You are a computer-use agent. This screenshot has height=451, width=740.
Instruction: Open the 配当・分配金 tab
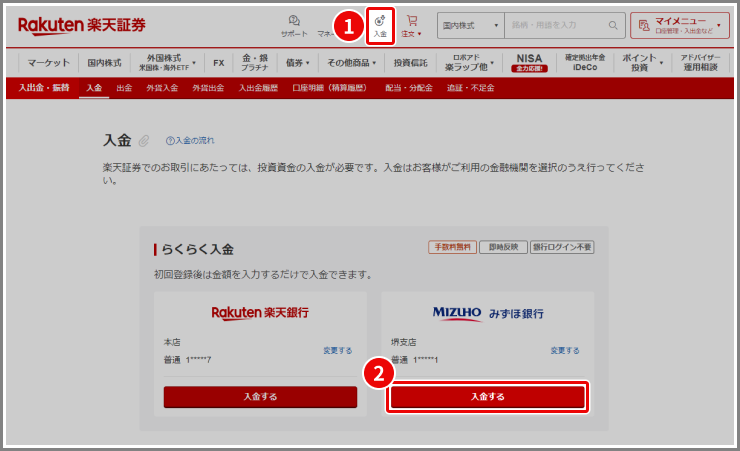point(409,88)
